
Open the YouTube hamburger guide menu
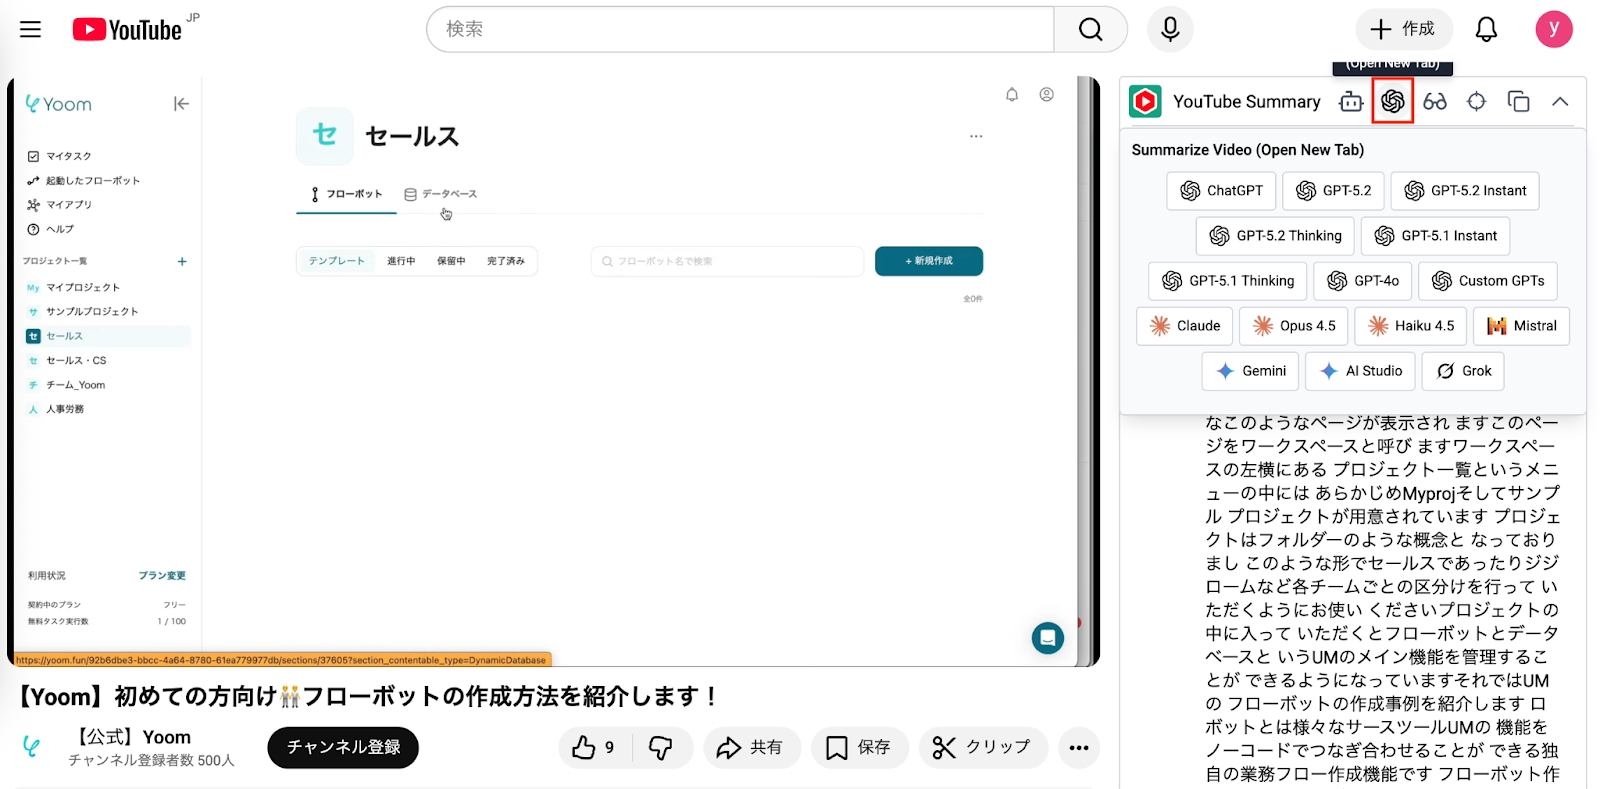click(31, 29)
